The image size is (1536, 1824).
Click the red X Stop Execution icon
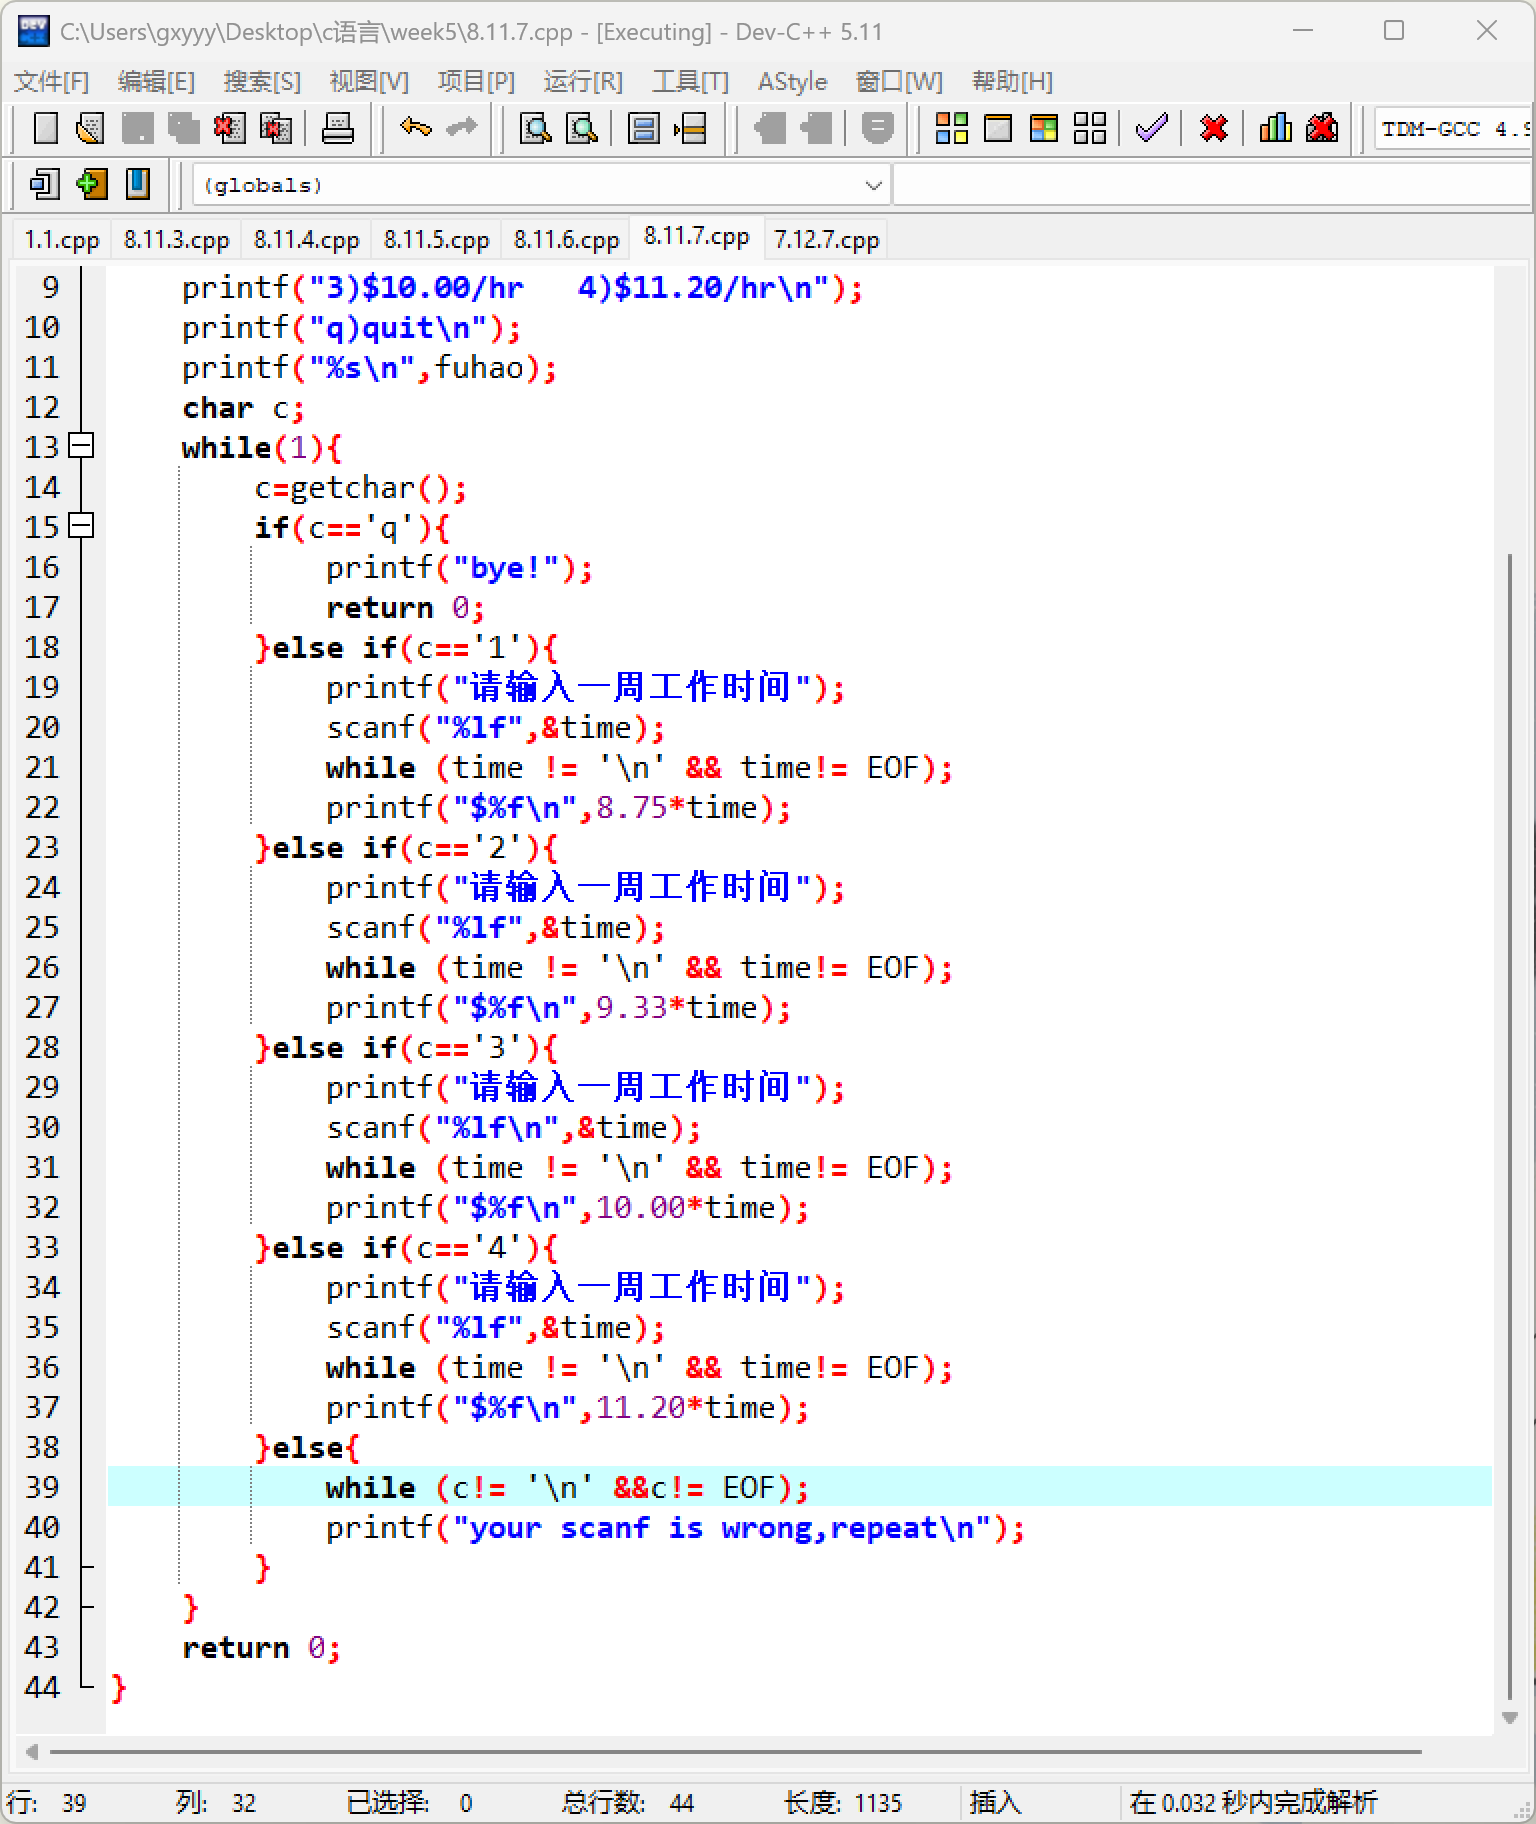click(x=1214, y=128)
